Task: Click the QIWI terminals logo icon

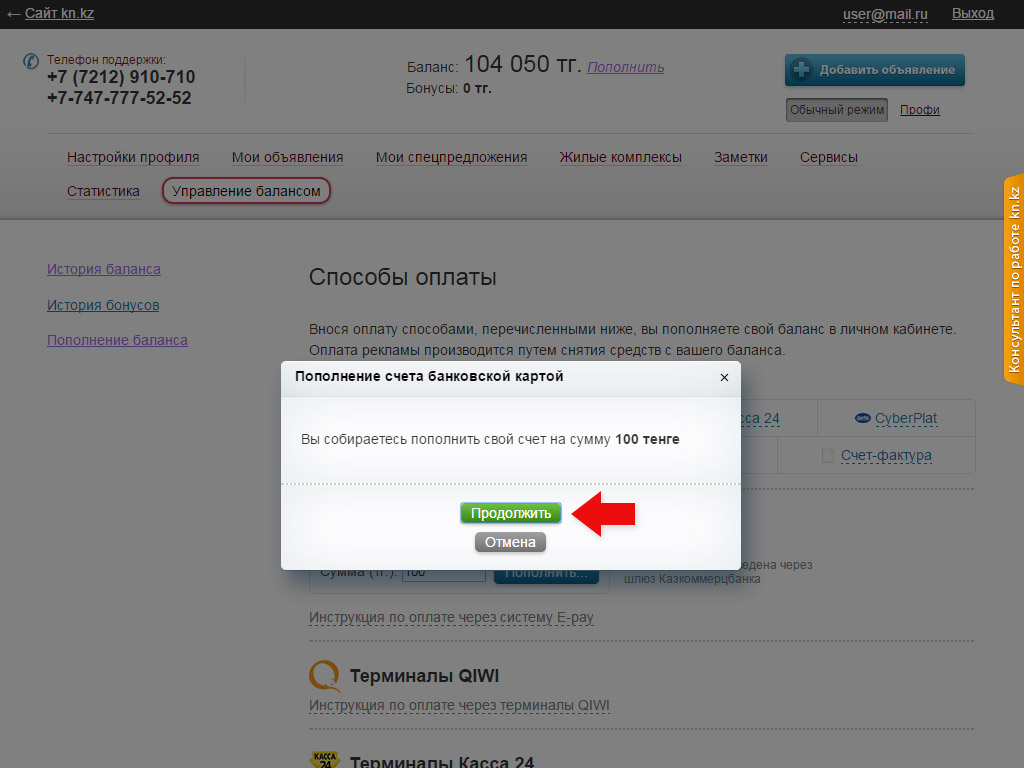Action: click(x=324, y=677)
